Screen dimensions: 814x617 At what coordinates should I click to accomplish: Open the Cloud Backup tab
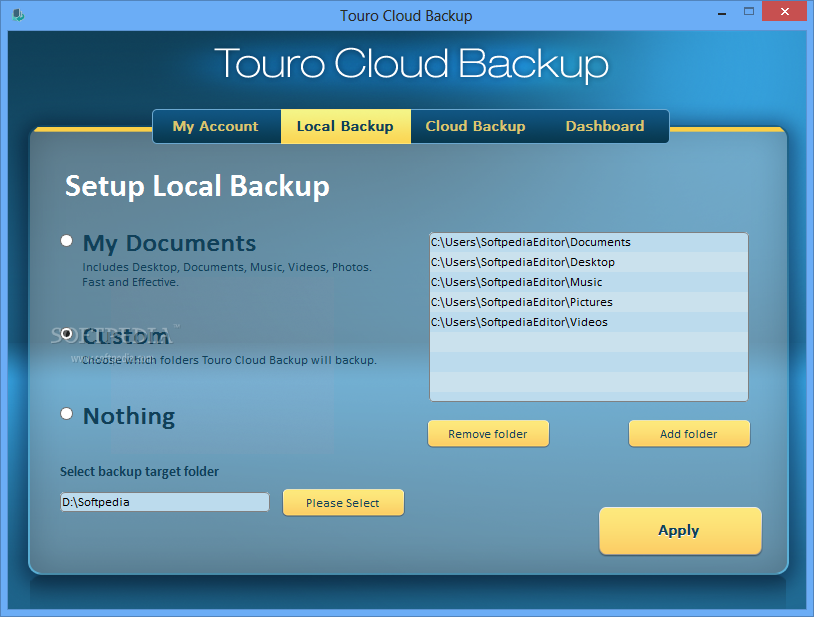click(x=475, y=126)
